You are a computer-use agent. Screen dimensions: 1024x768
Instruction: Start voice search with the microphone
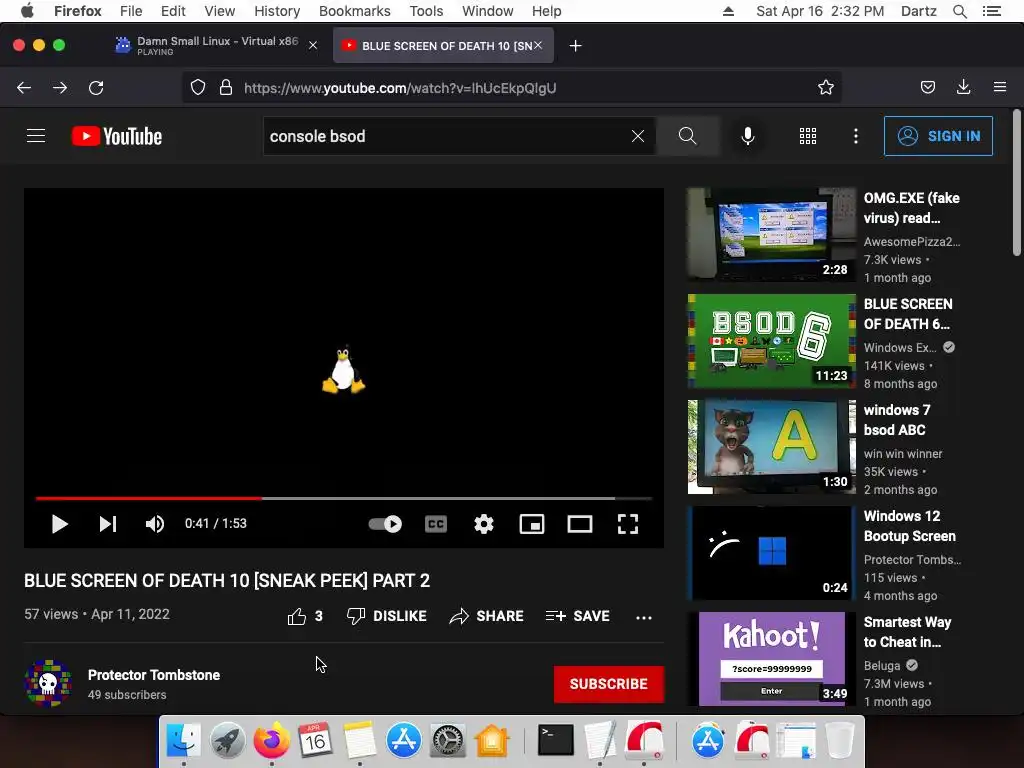(748, 136)
